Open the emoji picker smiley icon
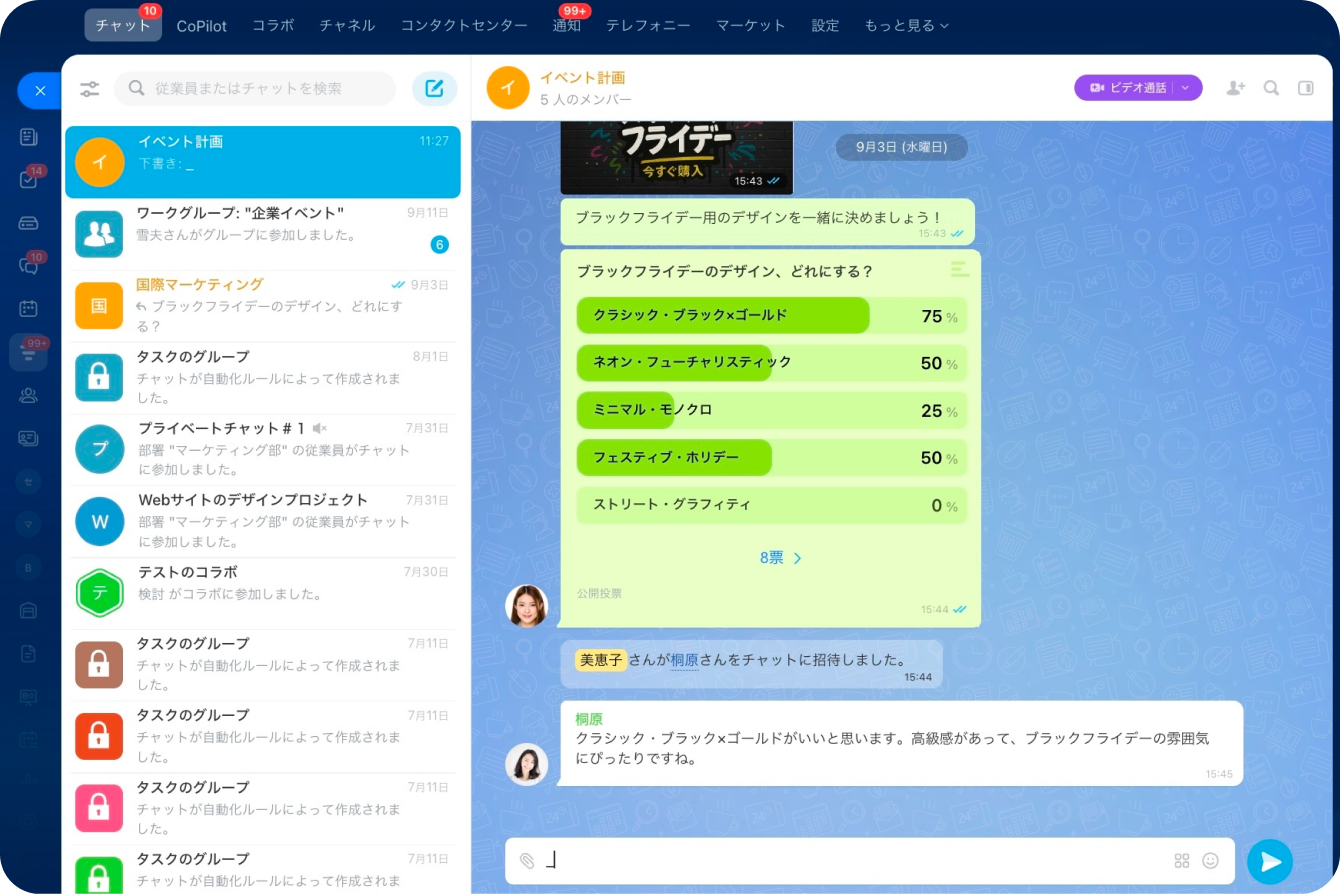The width and height of the screenshot is (1340, 894). click(1210, 861)
